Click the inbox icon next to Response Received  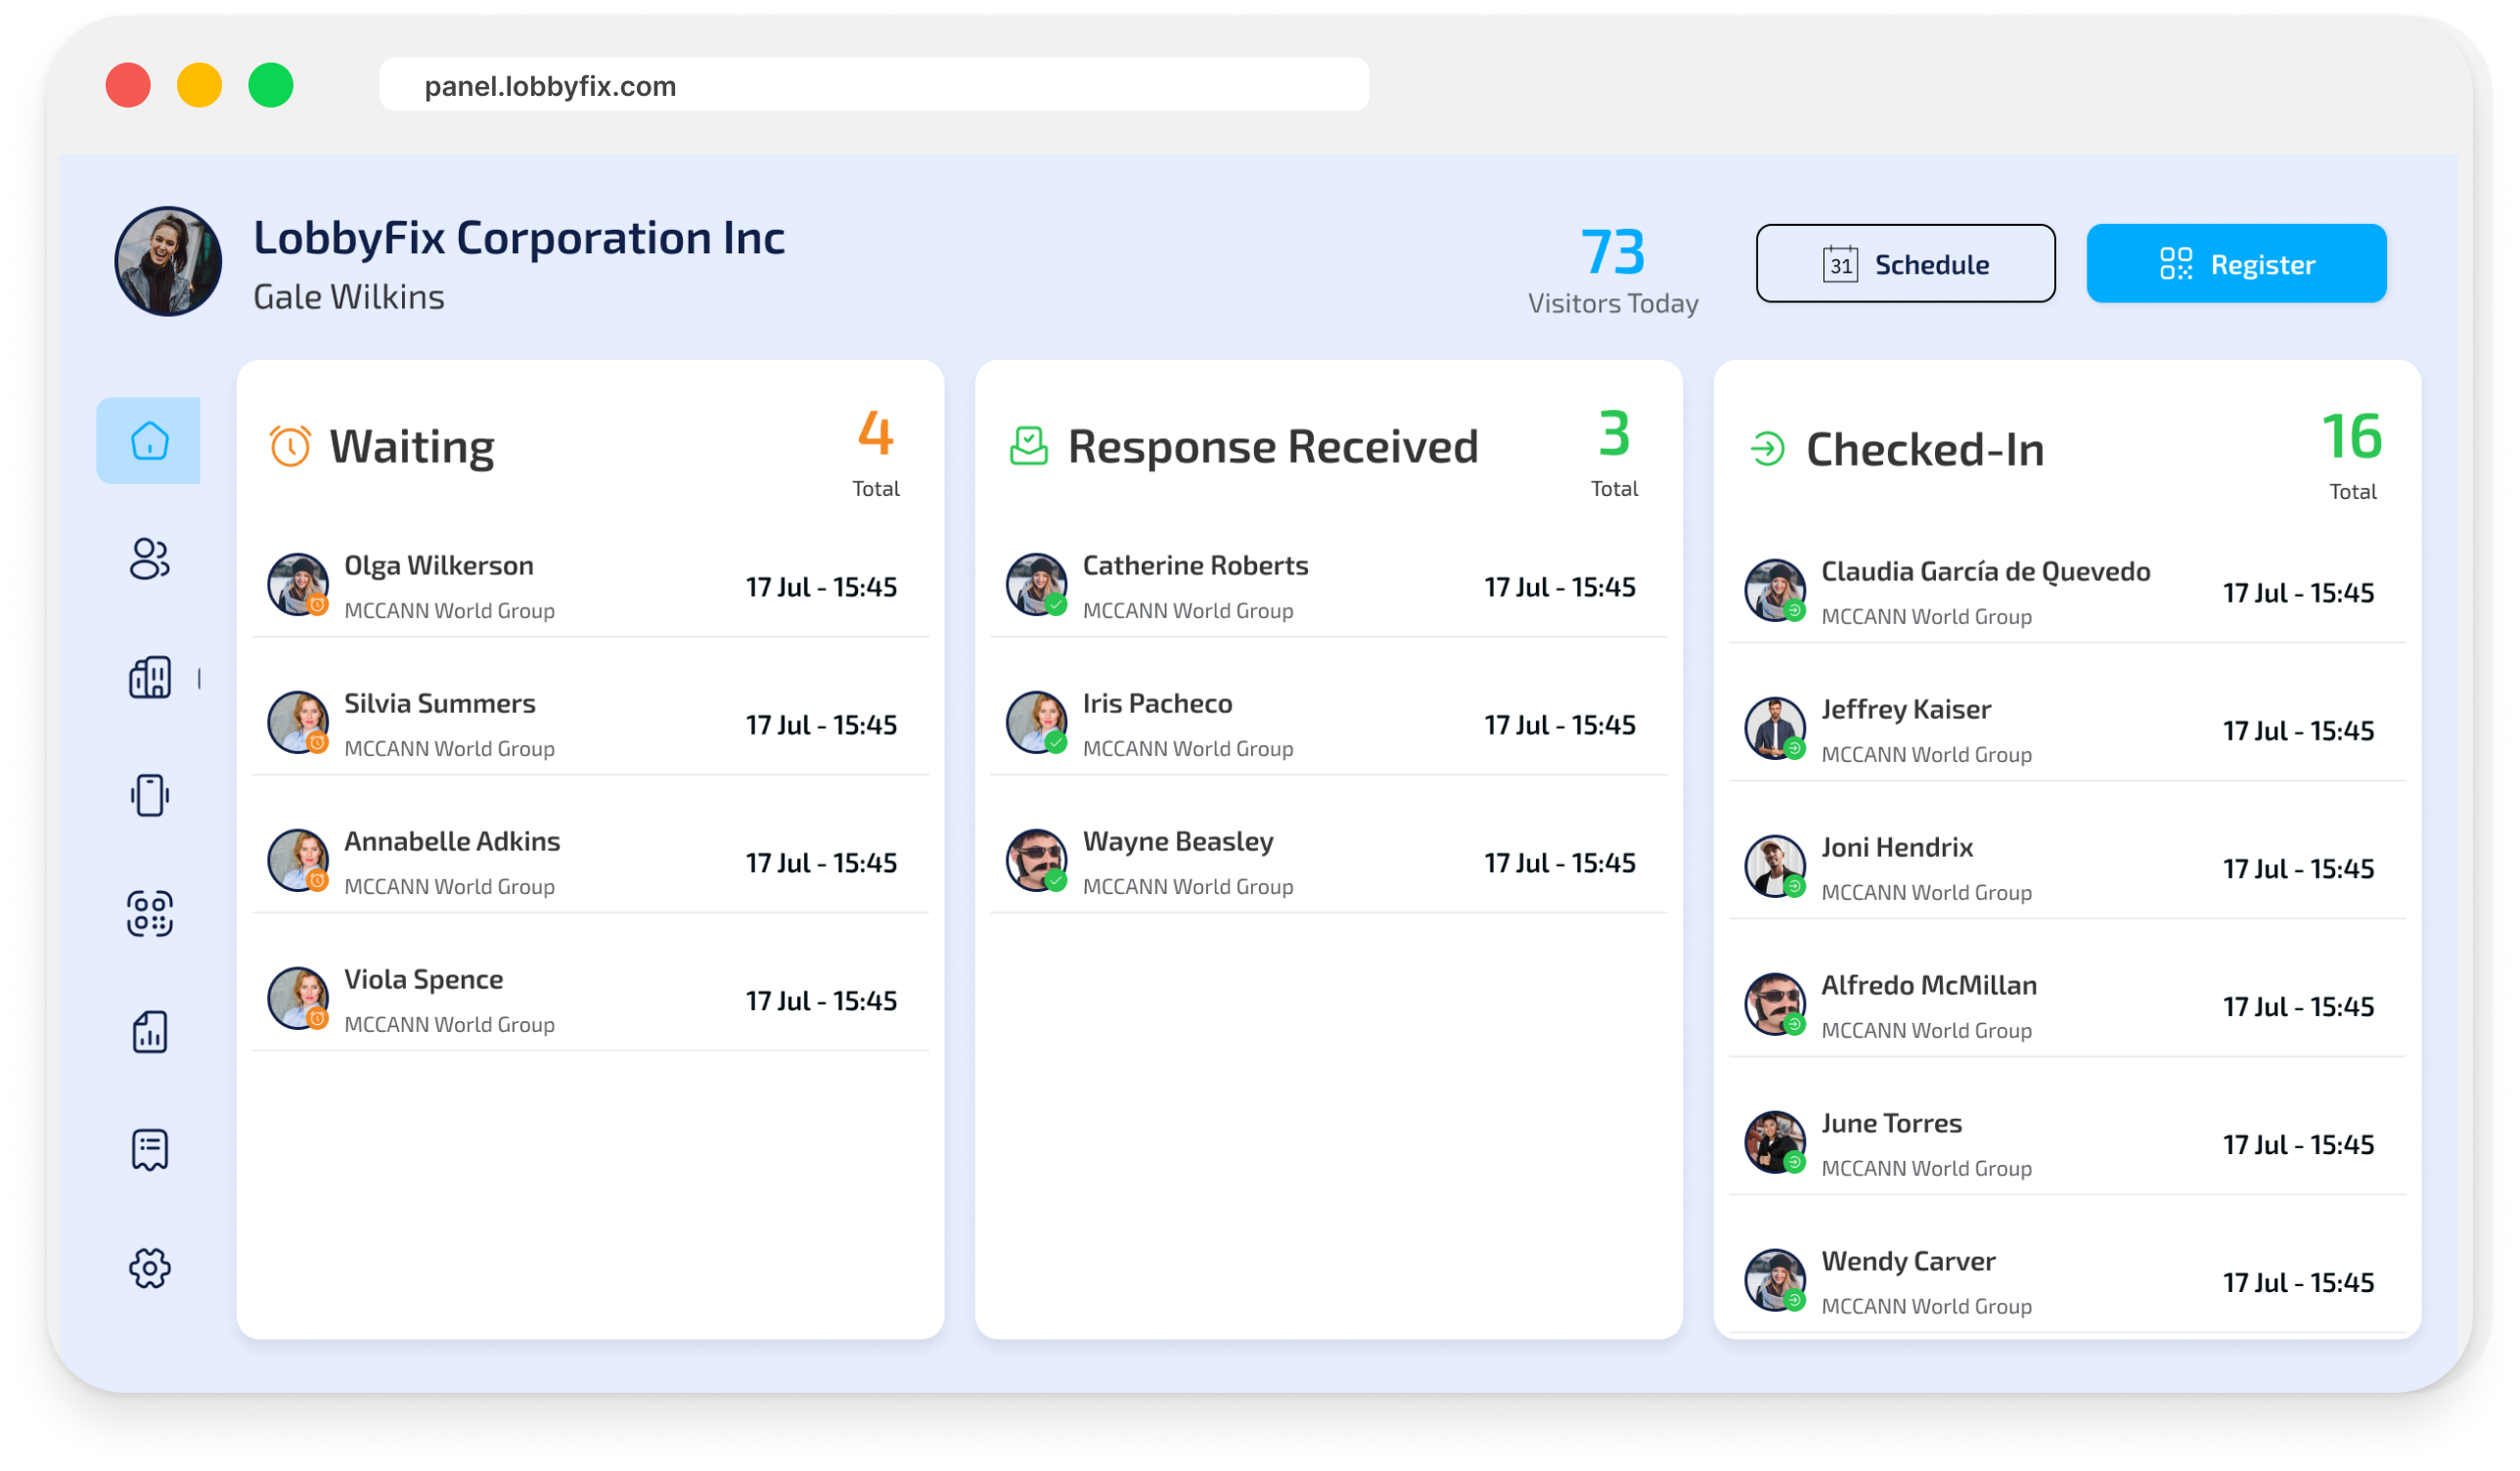1029,447
